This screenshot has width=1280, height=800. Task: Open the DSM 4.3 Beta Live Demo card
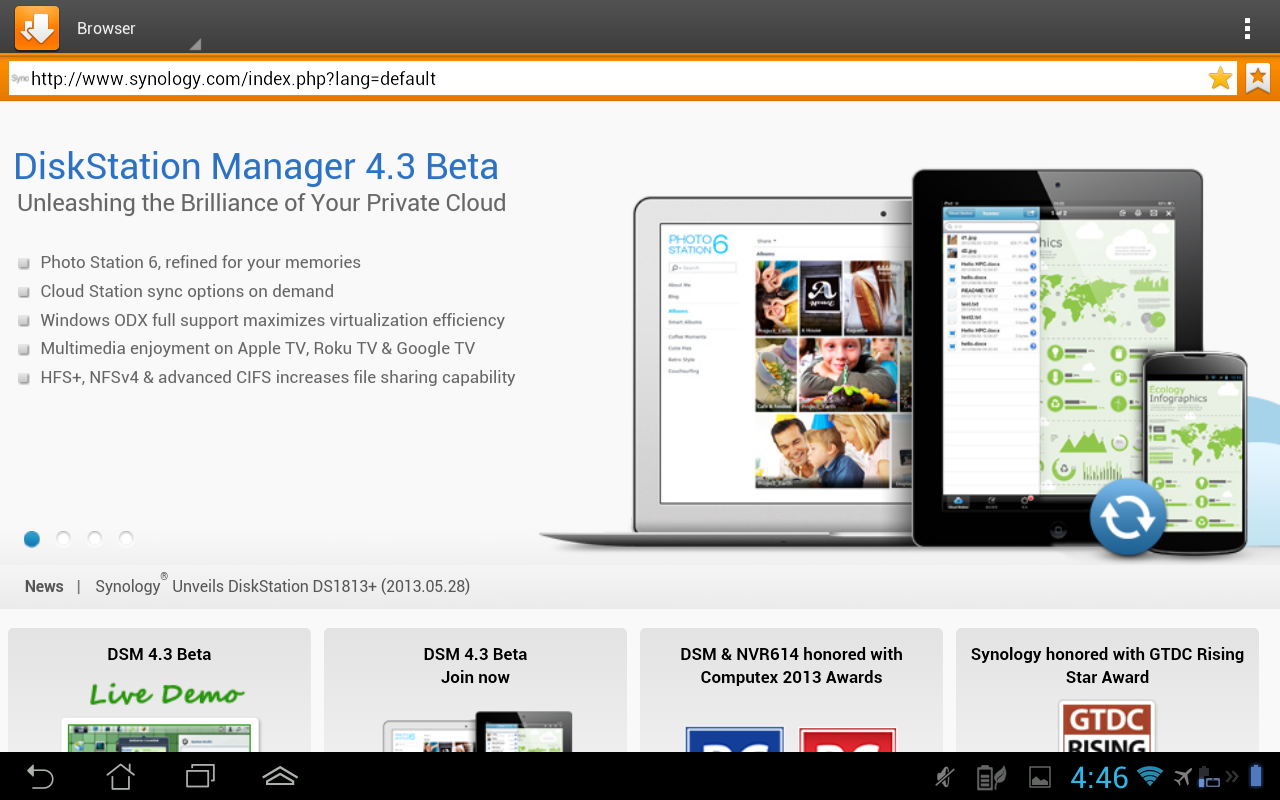click(158, 690)
